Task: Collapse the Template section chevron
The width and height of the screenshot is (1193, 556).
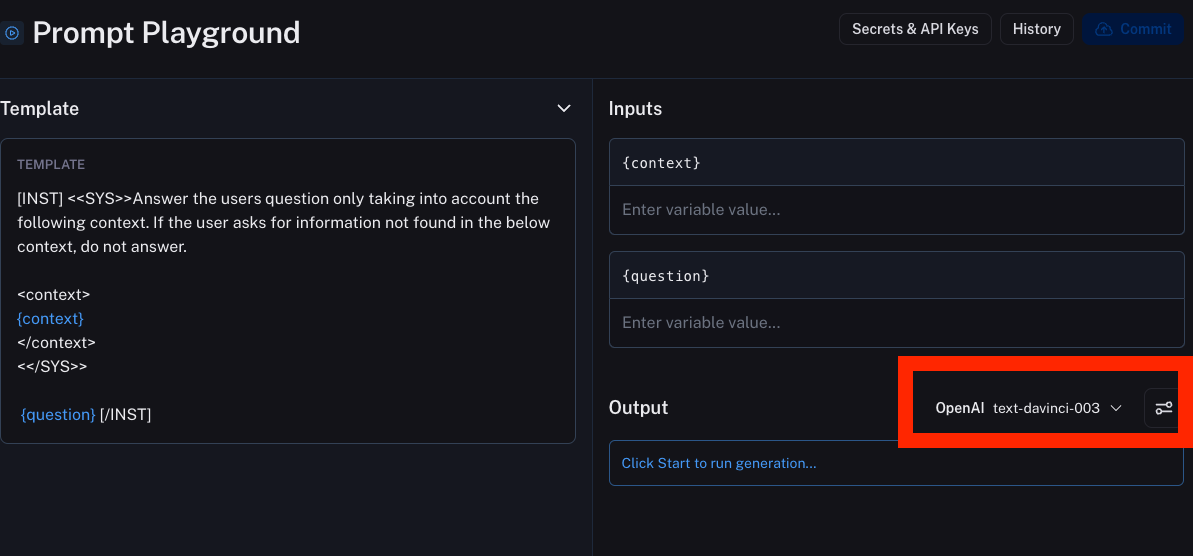Action: click(564, 108)
